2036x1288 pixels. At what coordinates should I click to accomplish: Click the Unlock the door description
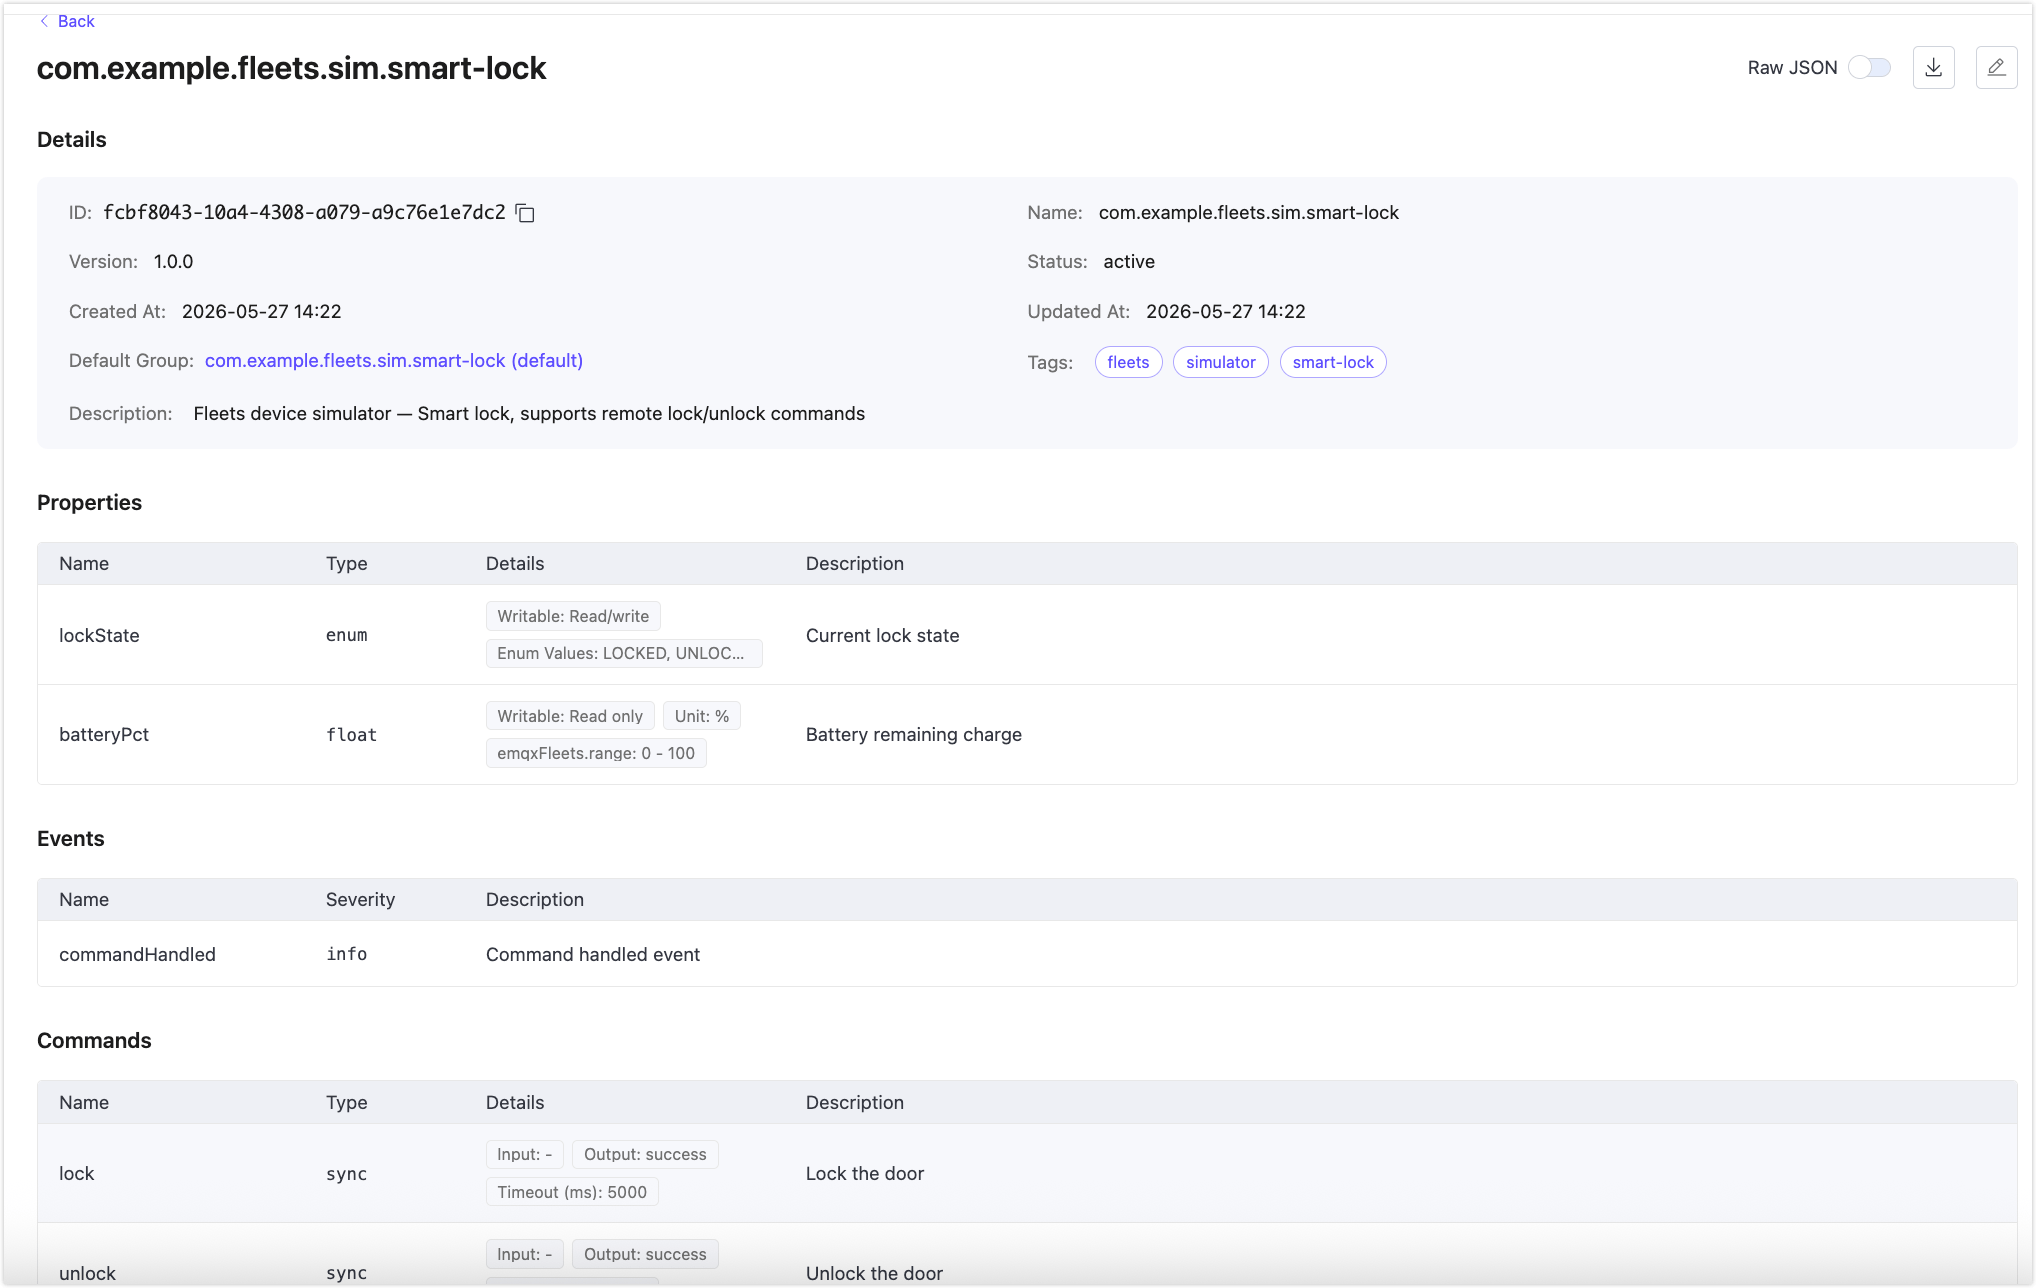point(874,1273)
